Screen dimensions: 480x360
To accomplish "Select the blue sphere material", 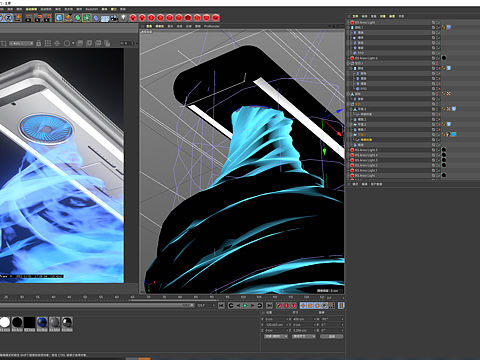I will (x=42, y=322).
